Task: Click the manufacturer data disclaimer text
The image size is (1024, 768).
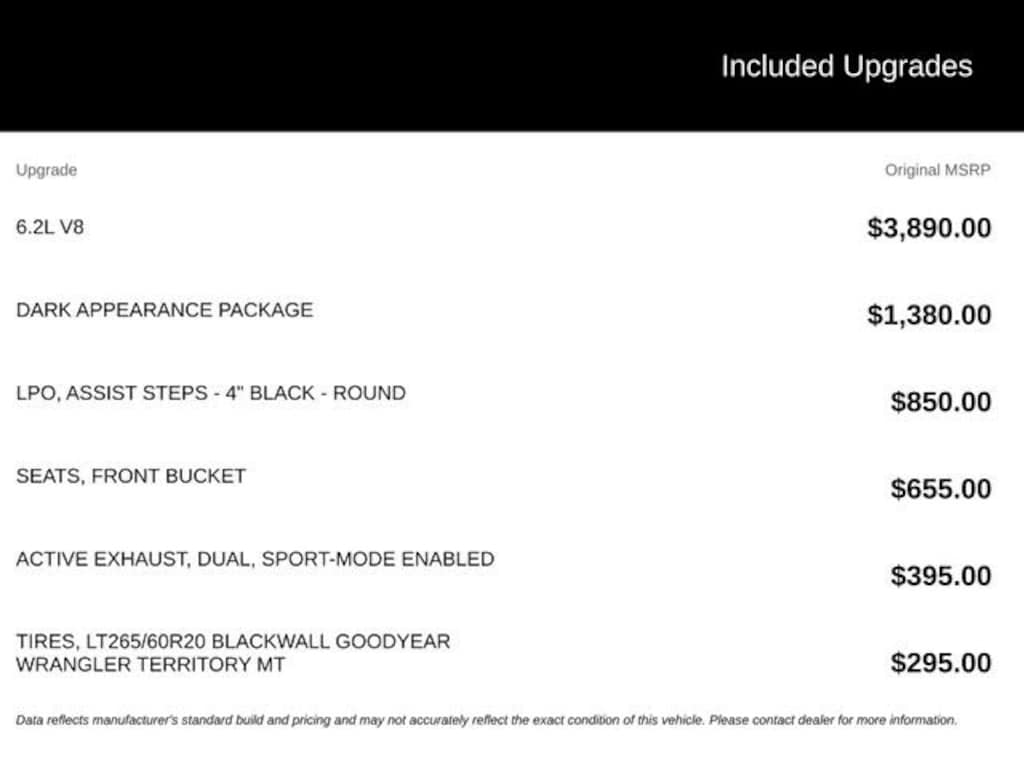Action: coord(487,720)
